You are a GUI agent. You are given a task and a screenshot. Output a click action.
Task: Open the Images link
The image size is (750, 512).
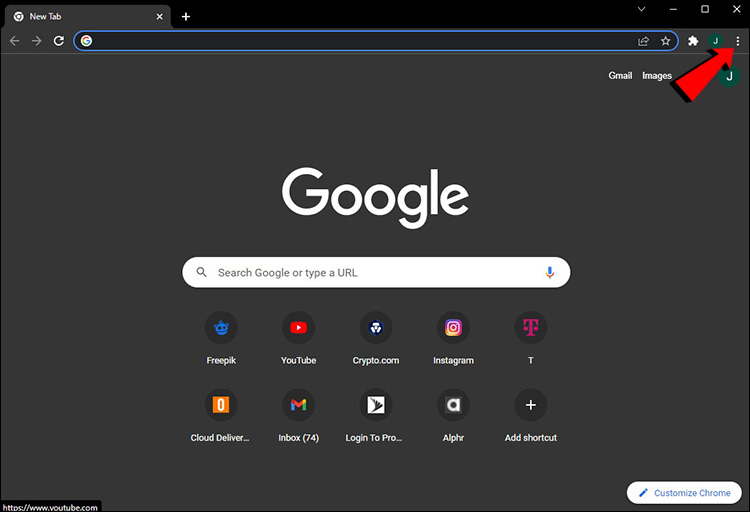pos(657,76)
